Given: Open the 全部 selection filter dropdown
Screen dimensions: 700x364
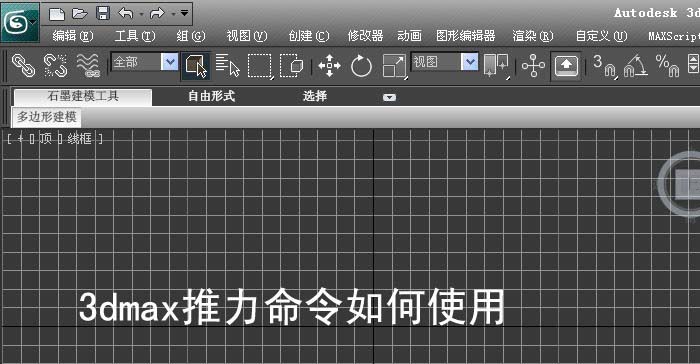Looking at the screenshot, I should 145,62.
